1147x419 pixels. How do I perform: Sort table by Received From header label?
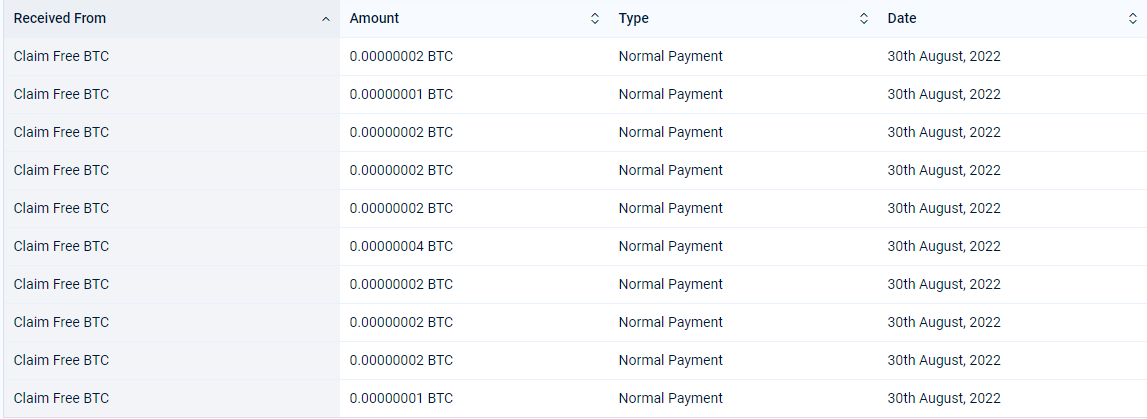tap(60, 18)
